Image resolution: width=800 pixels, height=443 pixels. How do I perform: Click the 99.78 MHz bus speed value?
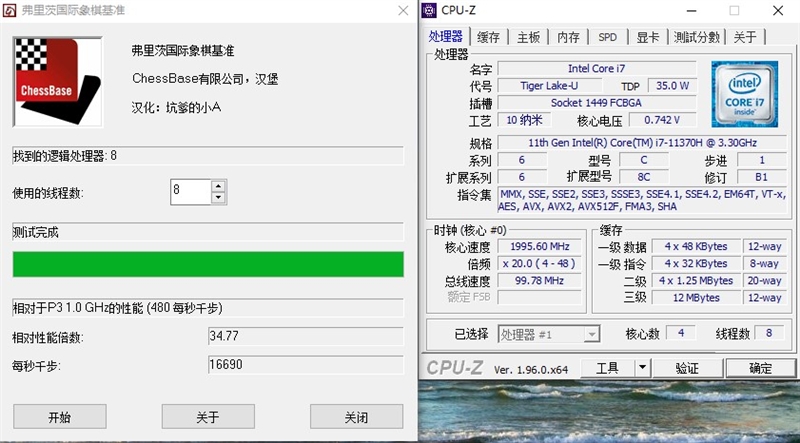(x=540, y=281)
